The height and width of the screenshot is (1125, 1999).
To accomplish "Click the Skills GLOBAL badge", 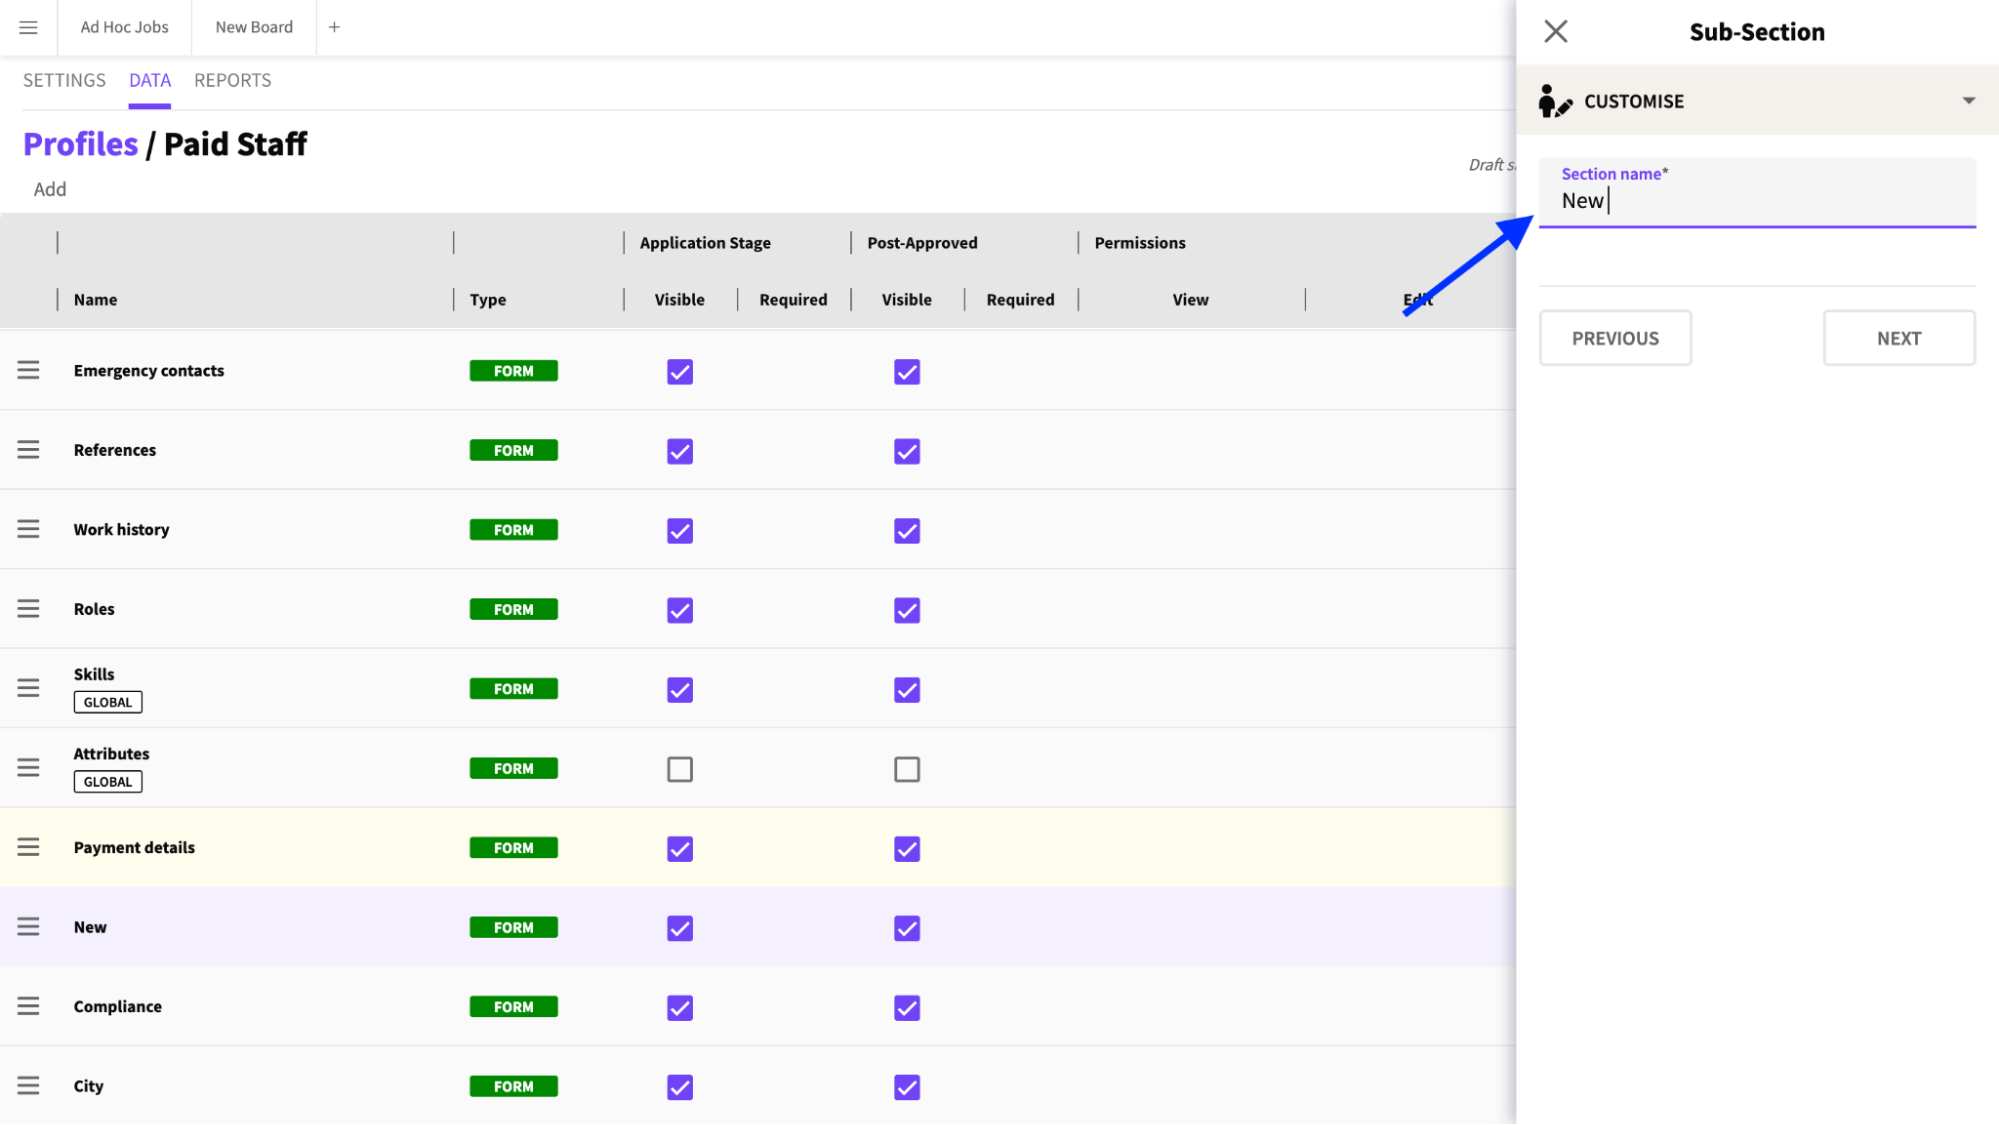I will [108, 702].
